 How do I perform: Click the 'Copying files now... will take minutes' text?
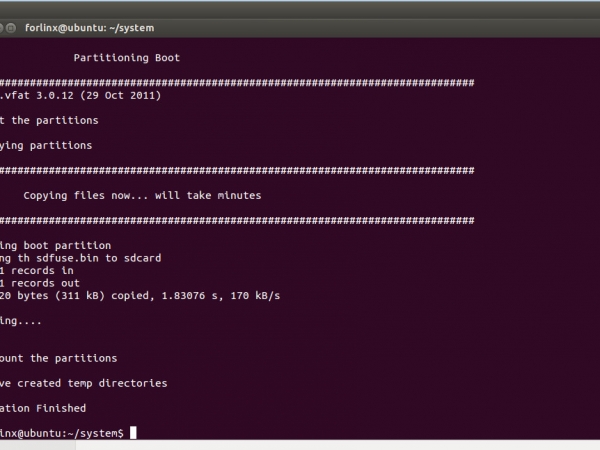coord(142,195)
